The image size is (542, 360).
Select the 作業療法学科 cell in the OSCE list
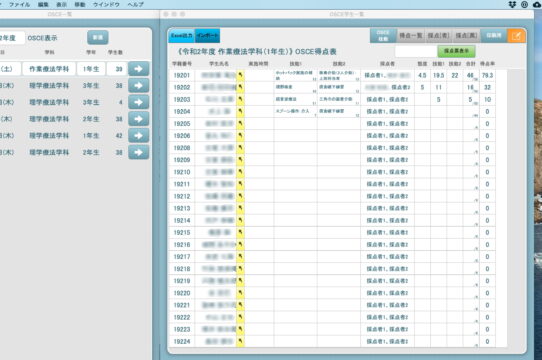click(49, 69)
